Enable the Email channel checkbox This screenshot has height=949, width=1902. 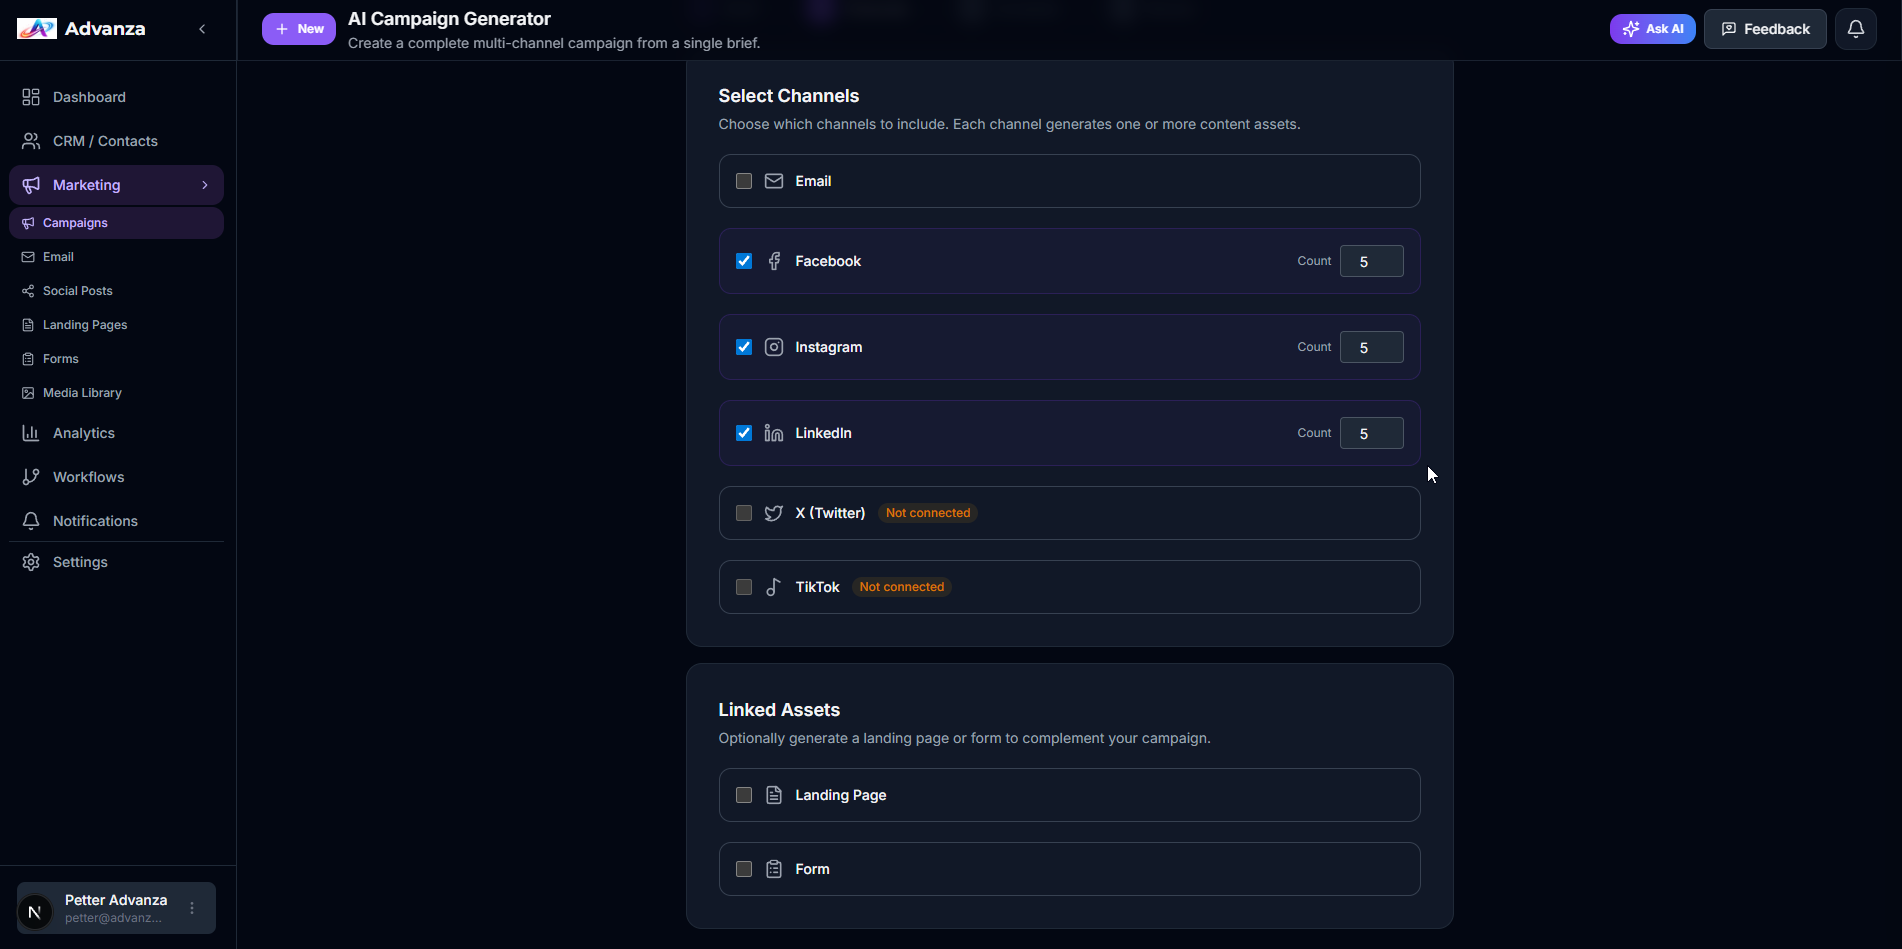(744, 181)
